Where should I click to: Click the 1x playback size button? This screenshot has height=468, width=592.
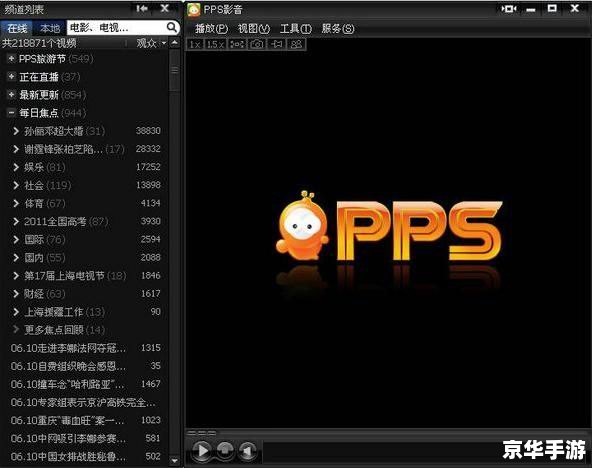195,44
